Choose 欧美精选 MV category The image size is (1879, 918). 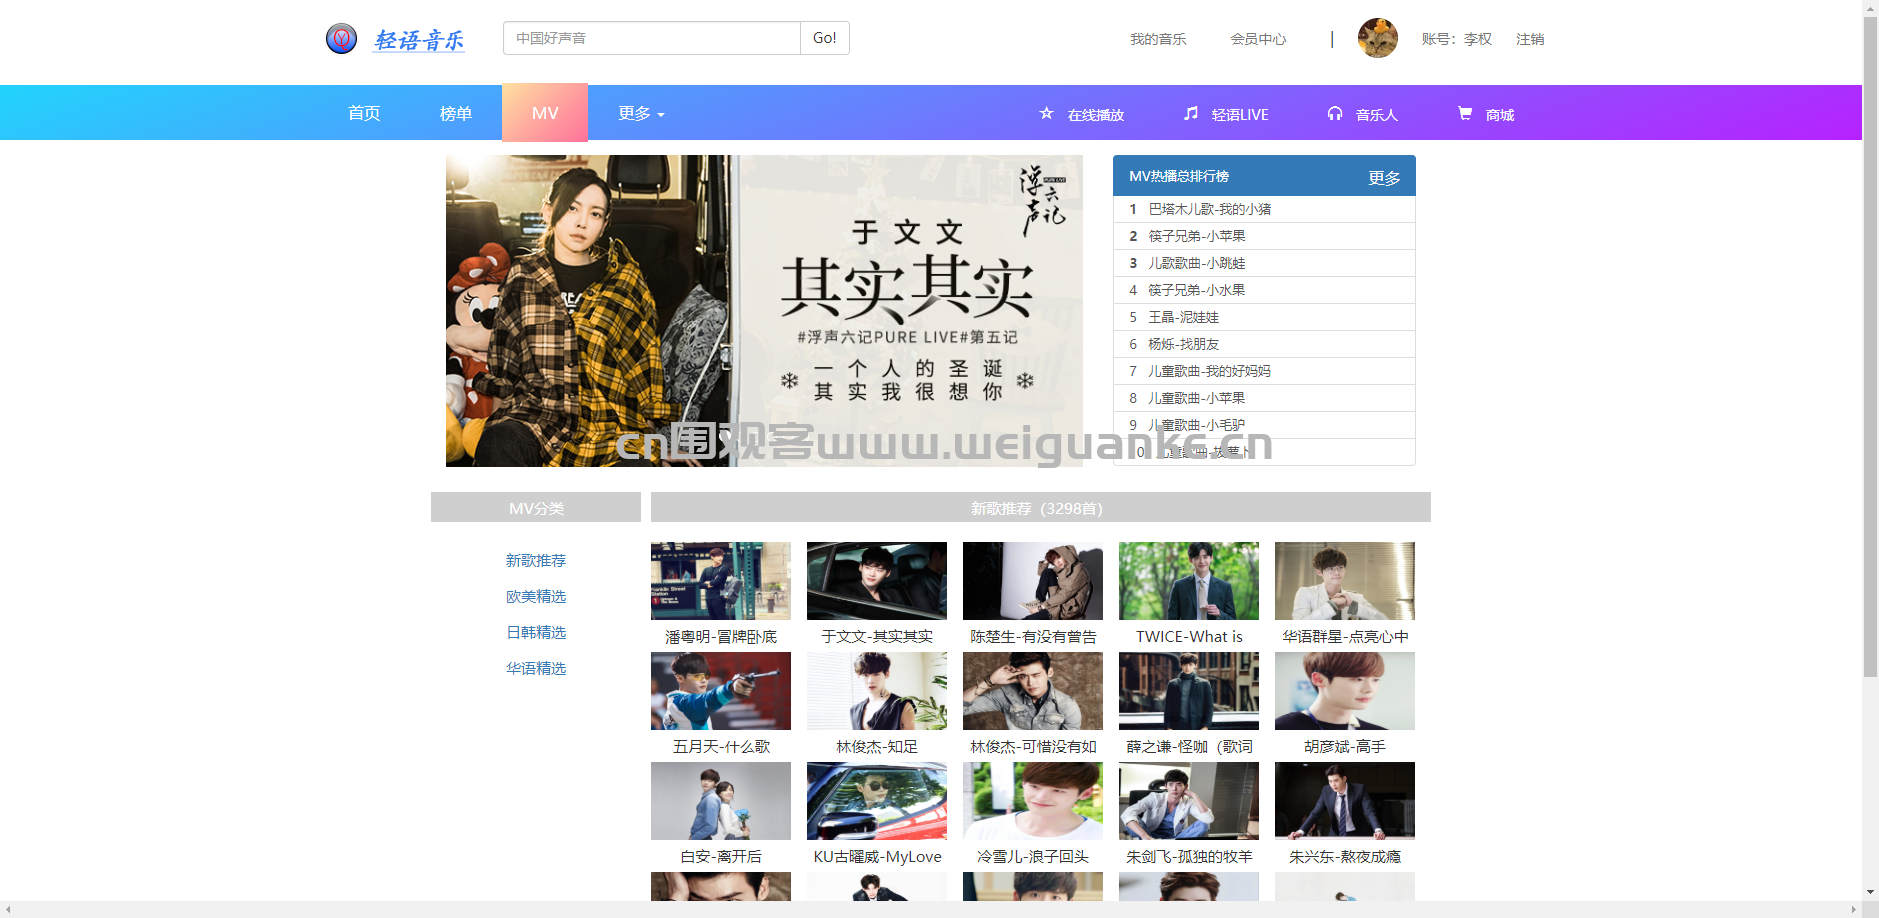click(x=536, y=597)
